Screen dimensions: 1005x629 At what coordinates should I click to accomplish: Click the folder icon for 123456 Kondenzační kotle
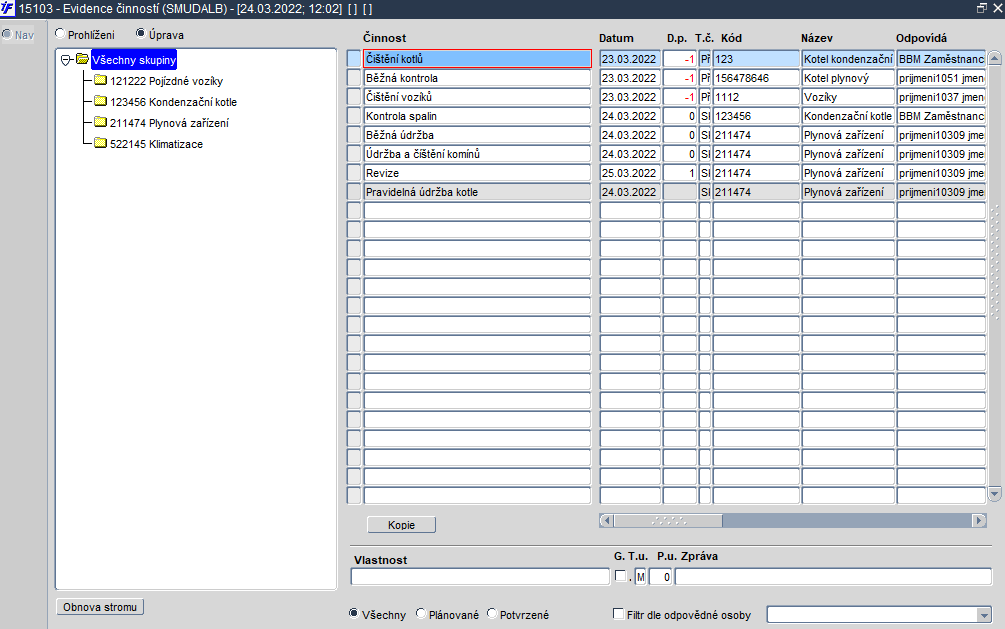pyautogui.click(x=100, y=101)
